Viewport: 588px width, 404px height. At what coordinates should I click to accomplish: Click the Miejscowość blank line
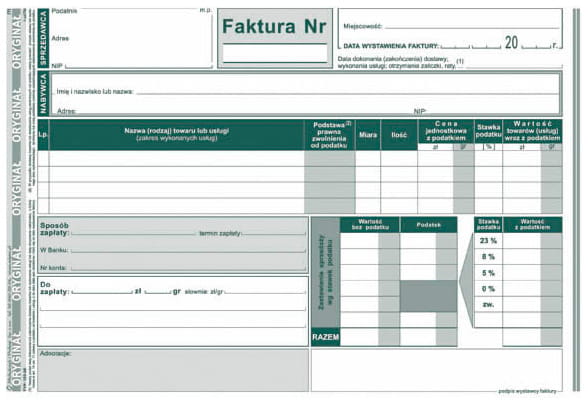(x=472, y=25)
